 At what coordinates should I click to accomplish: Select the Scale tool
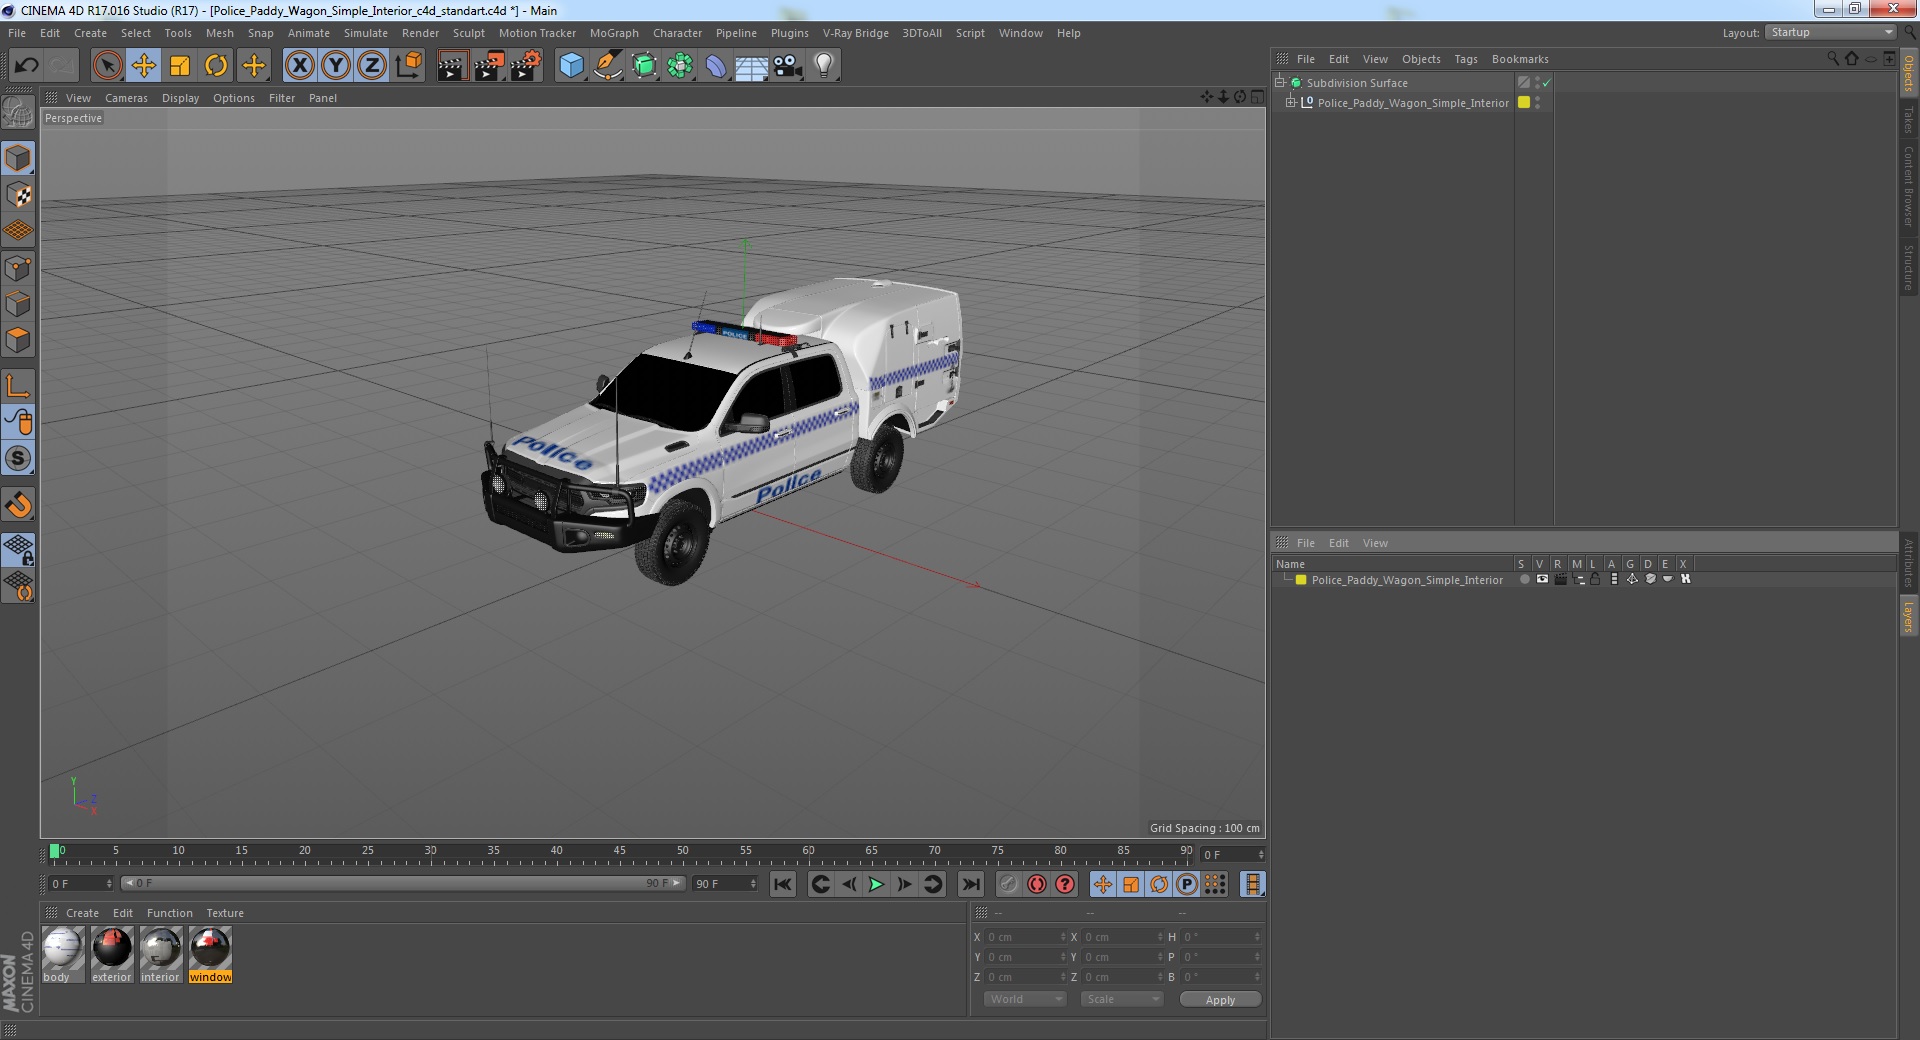coord(180,66)
